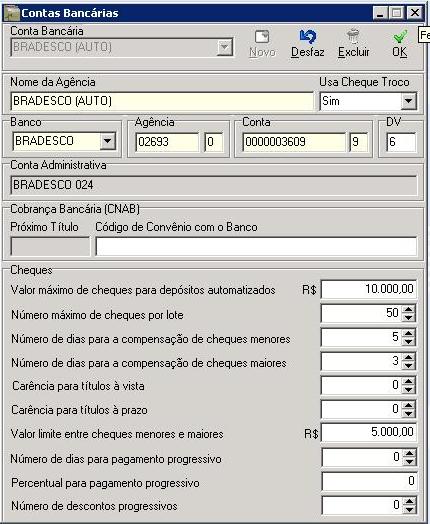
Task: Click the Sim value in Usa Cheque Troco
Action: (x=331, y=101)
